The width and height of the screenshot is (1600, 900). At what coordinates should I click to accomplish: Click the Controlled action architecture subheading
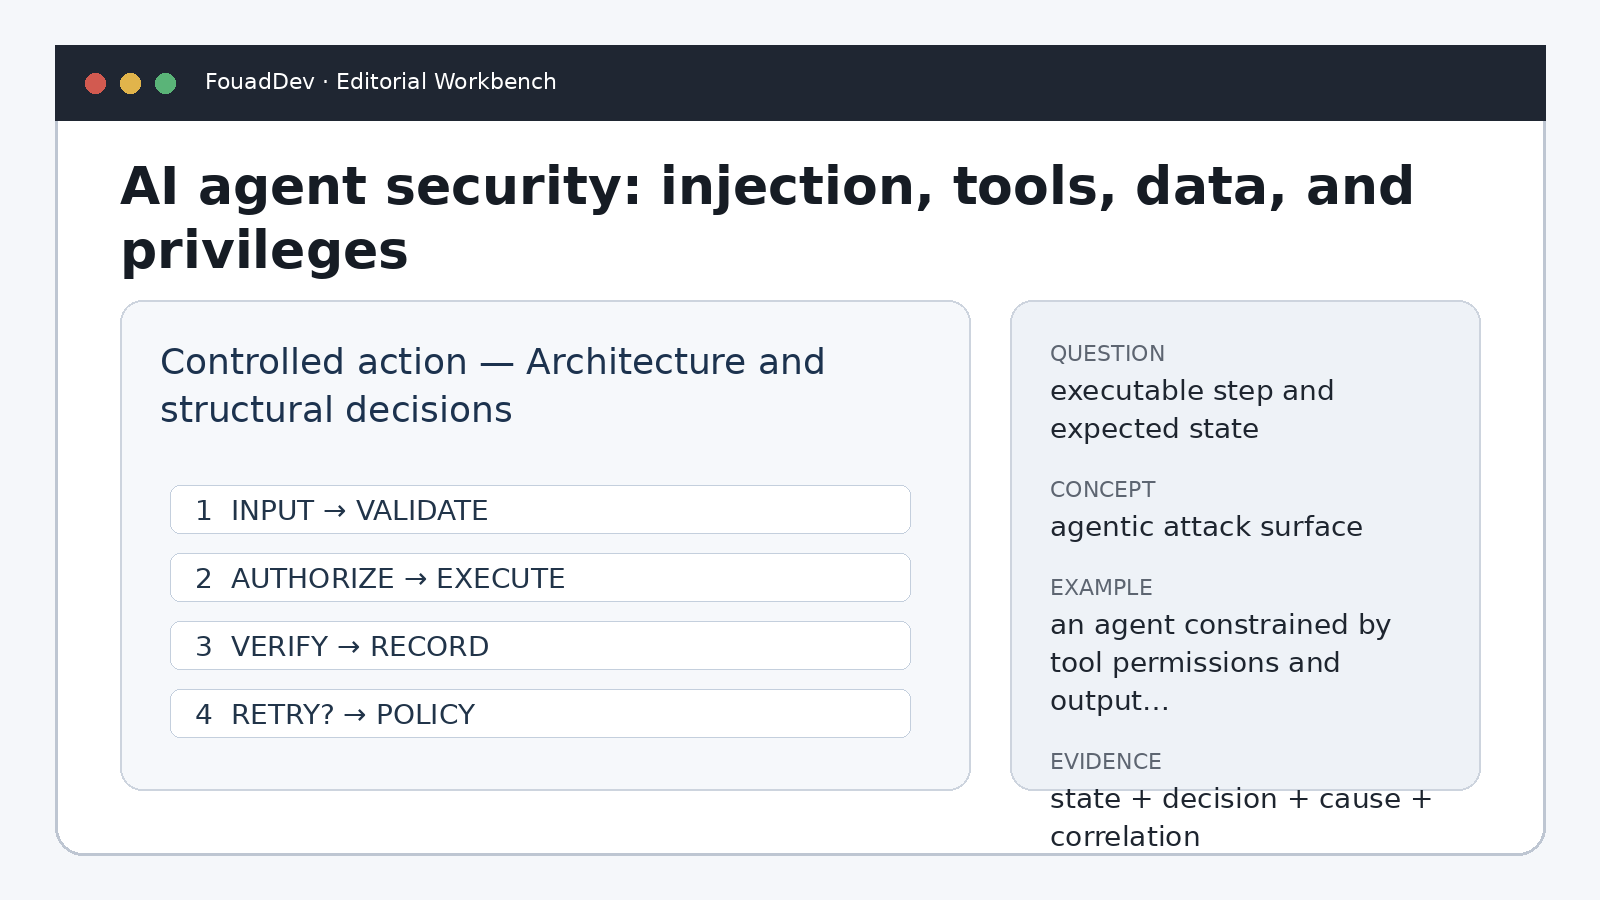click(x=492, y=385)
